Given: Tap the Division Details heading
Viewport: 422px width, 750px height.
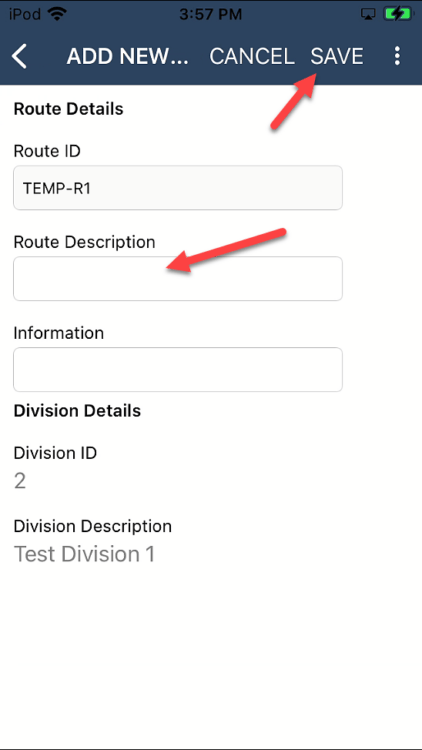Looking at the screenshot, I should pos(77,410).
